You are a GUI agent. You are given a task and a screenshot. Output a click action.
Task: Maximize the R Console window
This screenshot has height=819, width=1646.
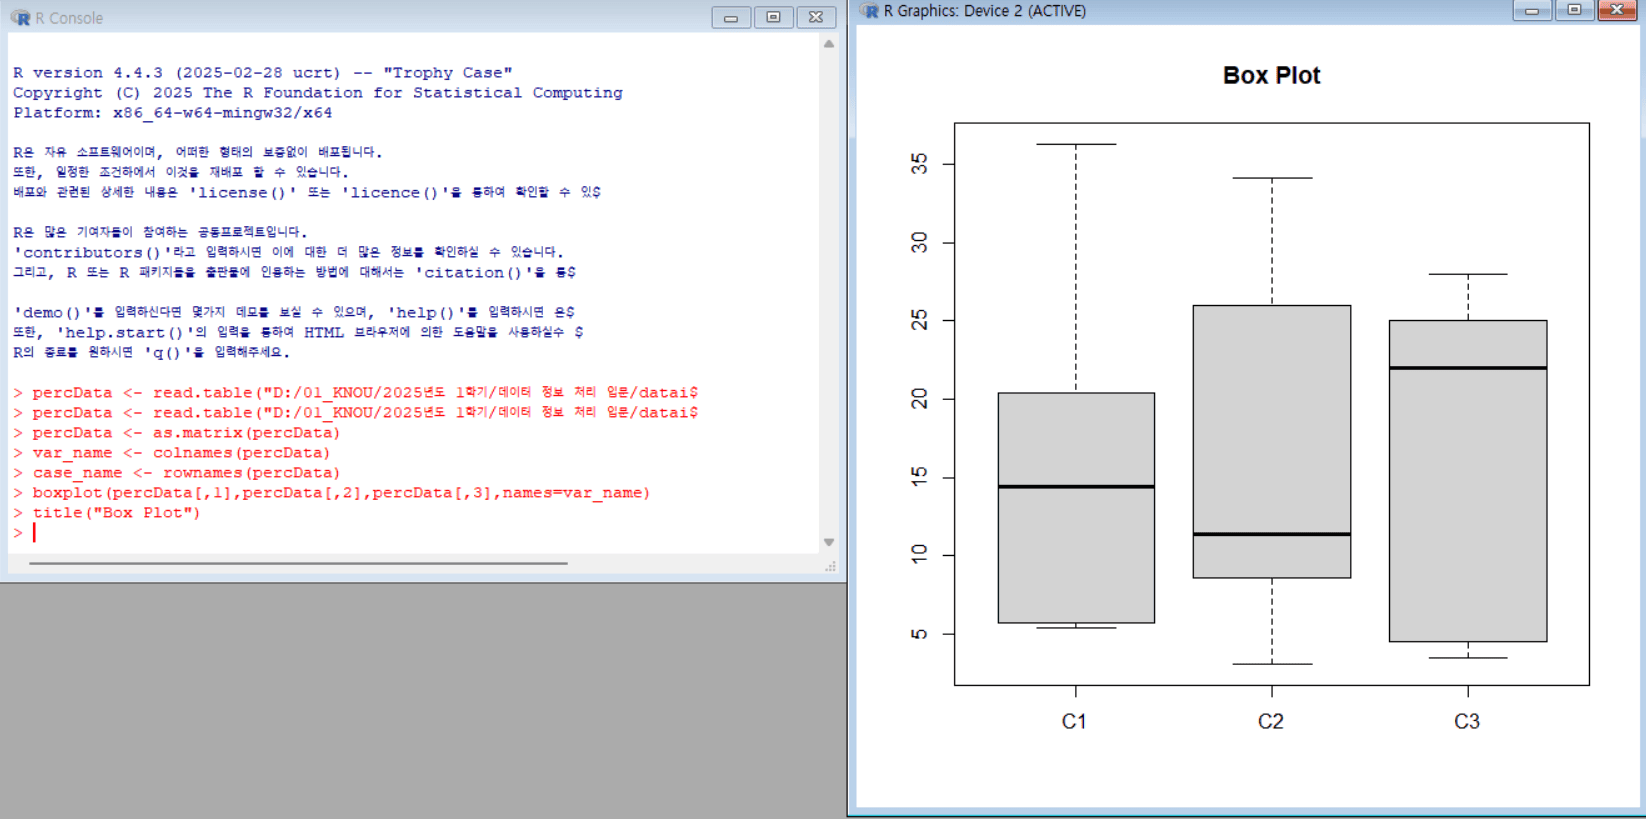(x=773, y=18)
